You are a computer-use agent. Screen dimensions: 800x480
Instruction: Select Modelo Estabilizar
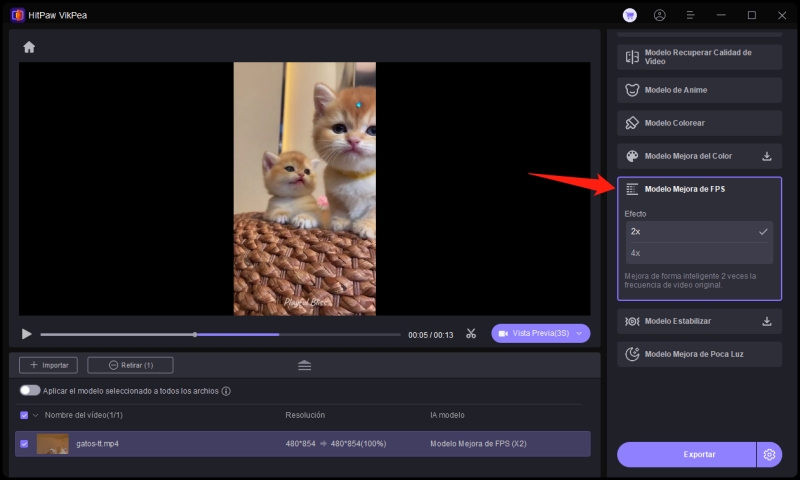699,321
